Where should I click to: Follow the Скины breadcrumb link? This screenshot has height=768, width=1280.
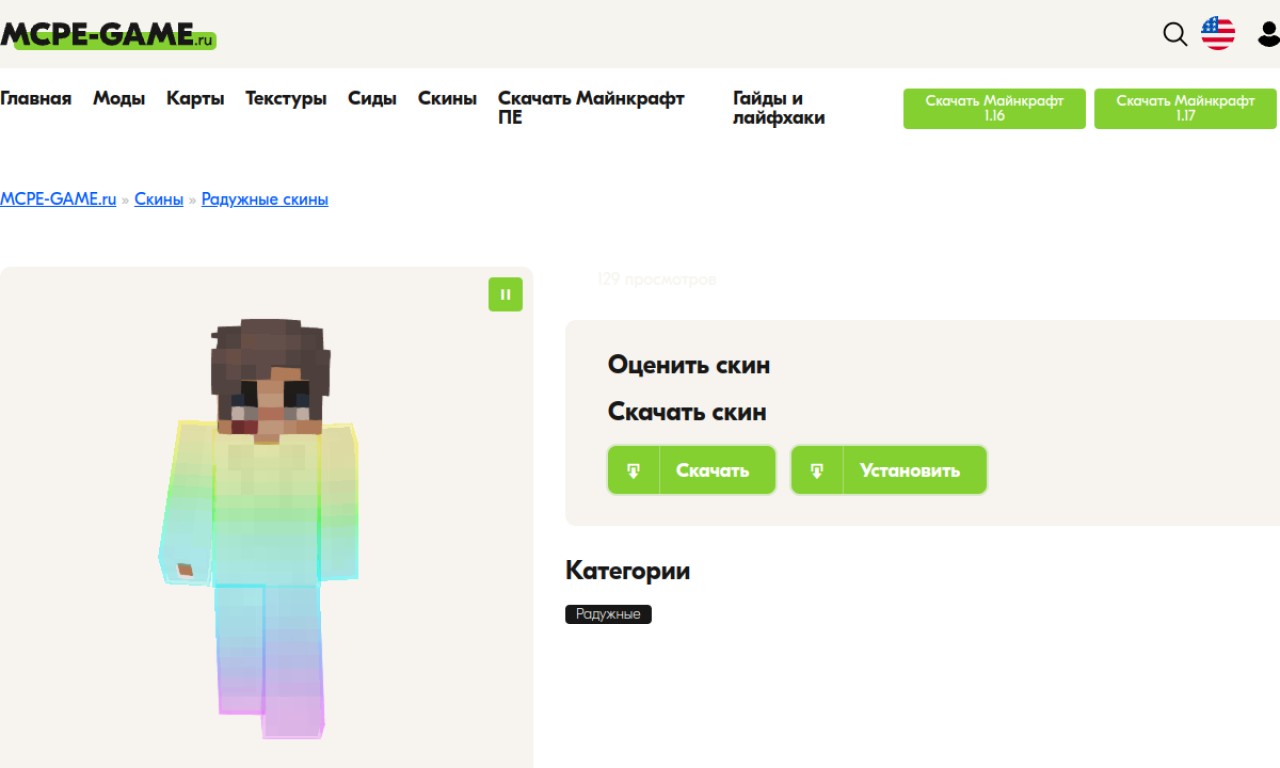pos(159,199)
